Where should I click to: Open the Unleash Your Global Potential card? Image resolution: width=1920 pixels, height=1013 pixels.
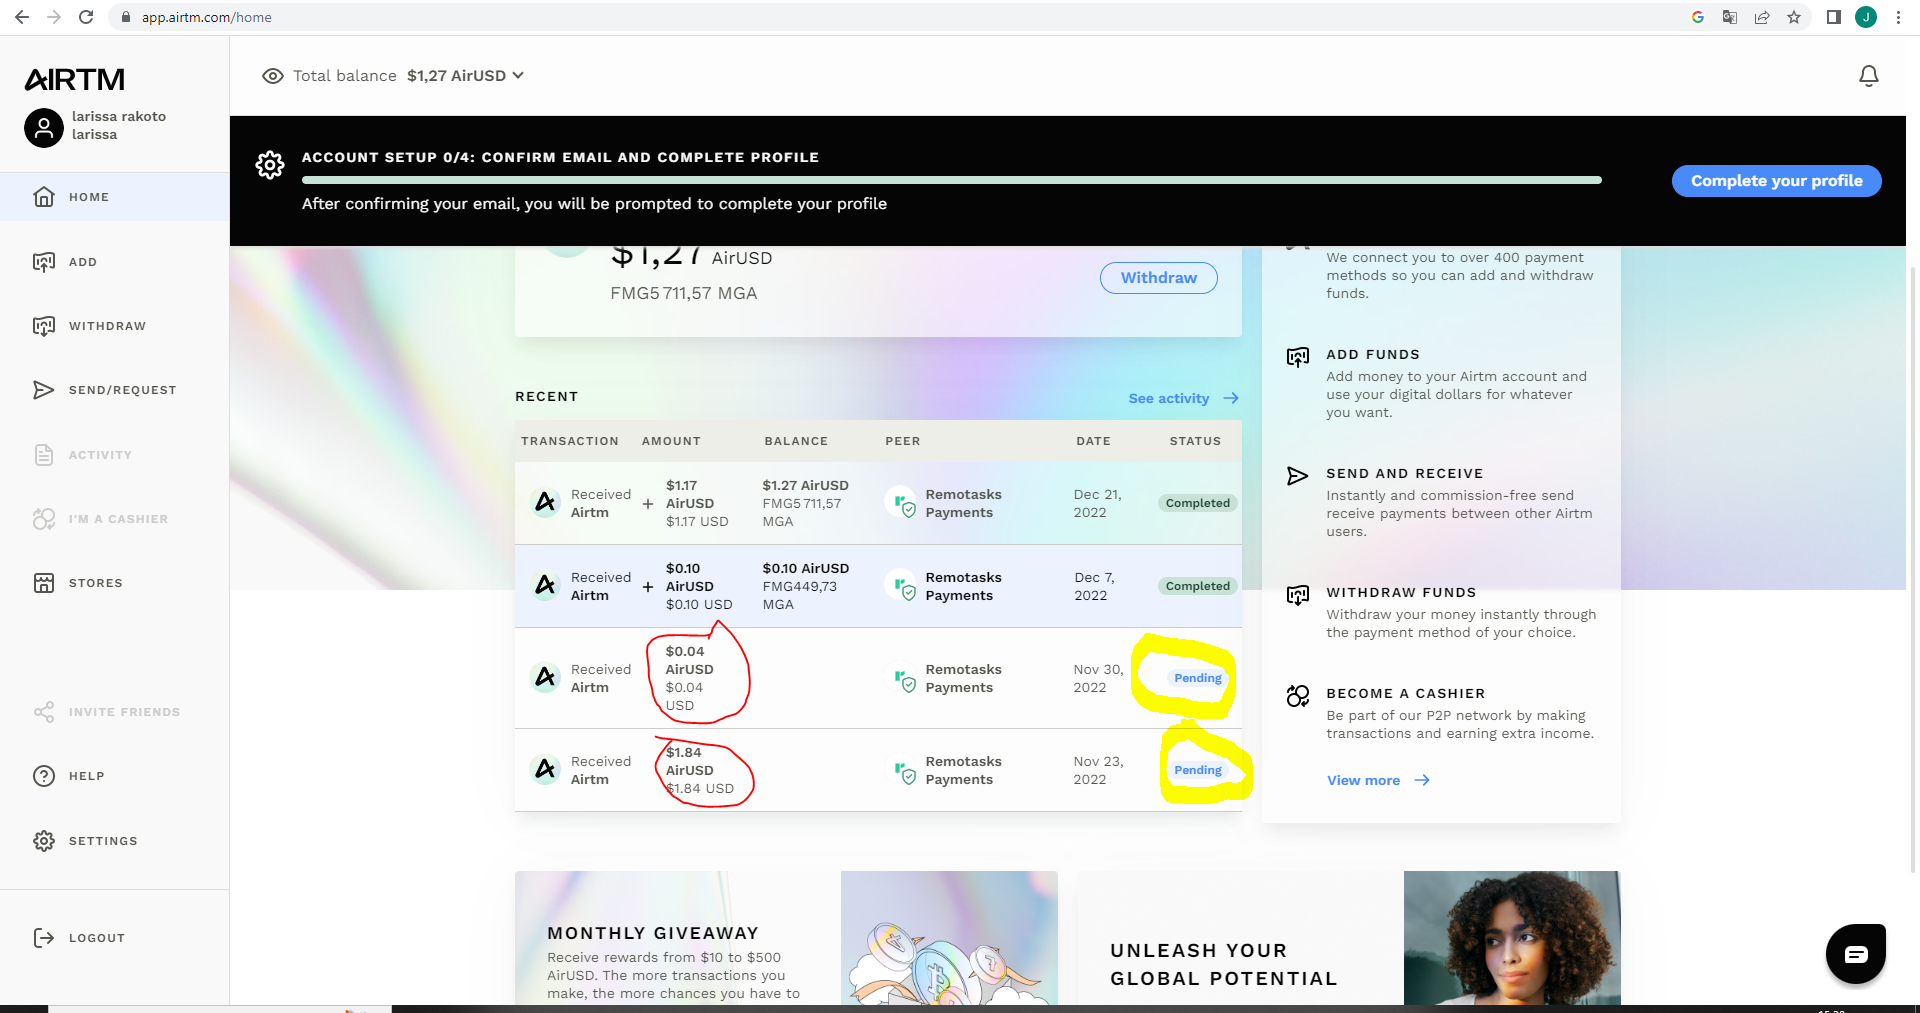coord(1349,938)
